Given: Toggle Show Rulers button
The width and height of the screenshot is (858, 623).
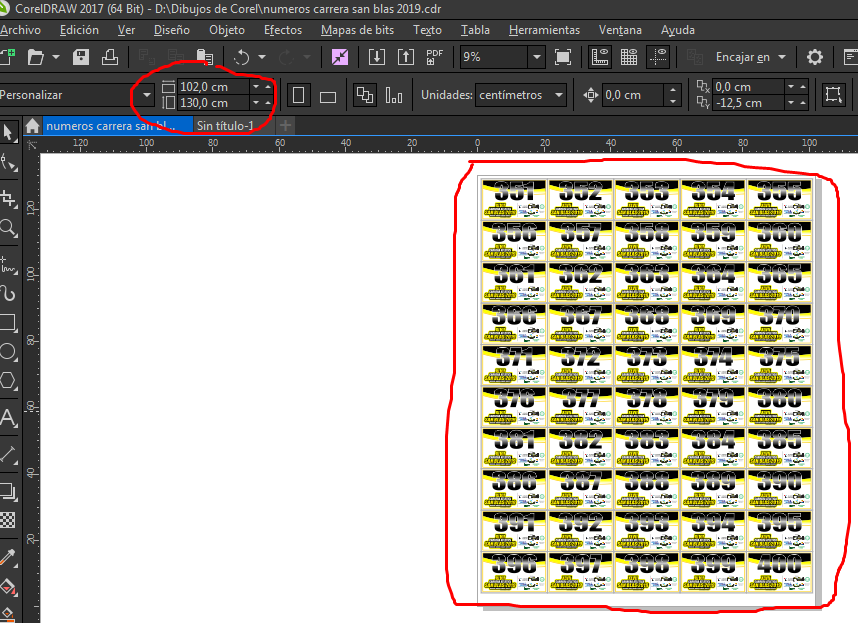Looking at the screenshot, I should [600, 57].
